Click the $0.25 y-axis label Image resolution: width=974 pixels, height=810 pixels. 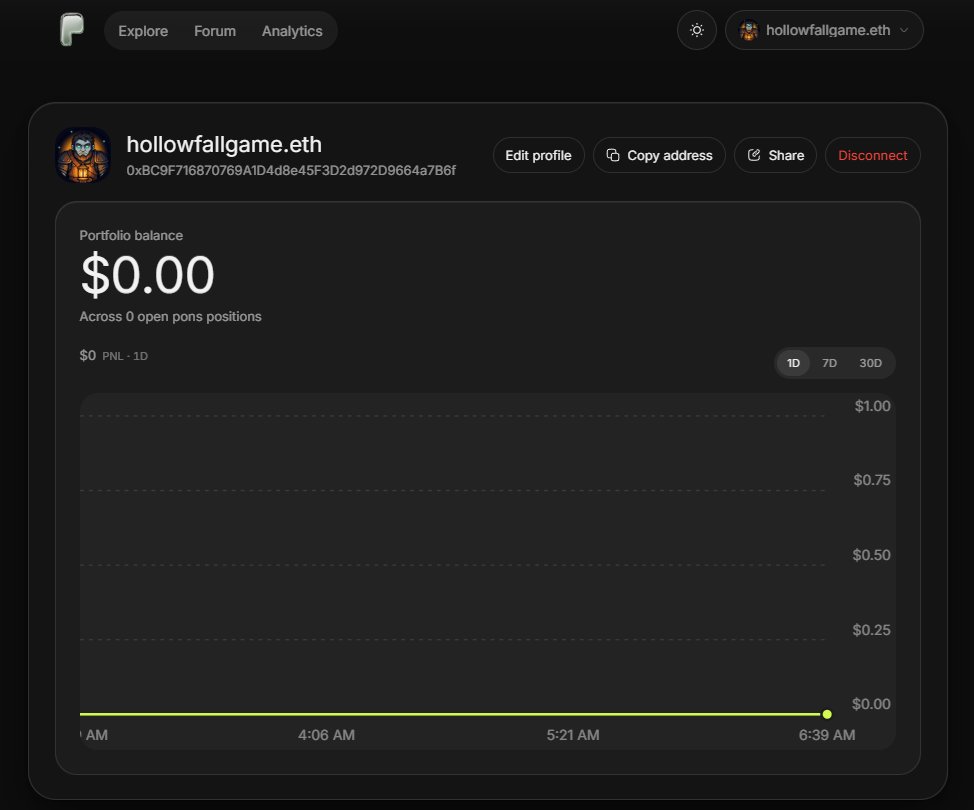click(x=871, y=630)
